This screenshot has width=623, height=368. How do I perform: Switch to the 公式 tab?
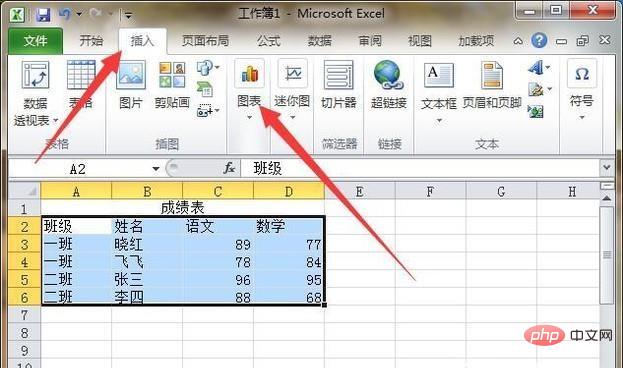tap(268, 41)
